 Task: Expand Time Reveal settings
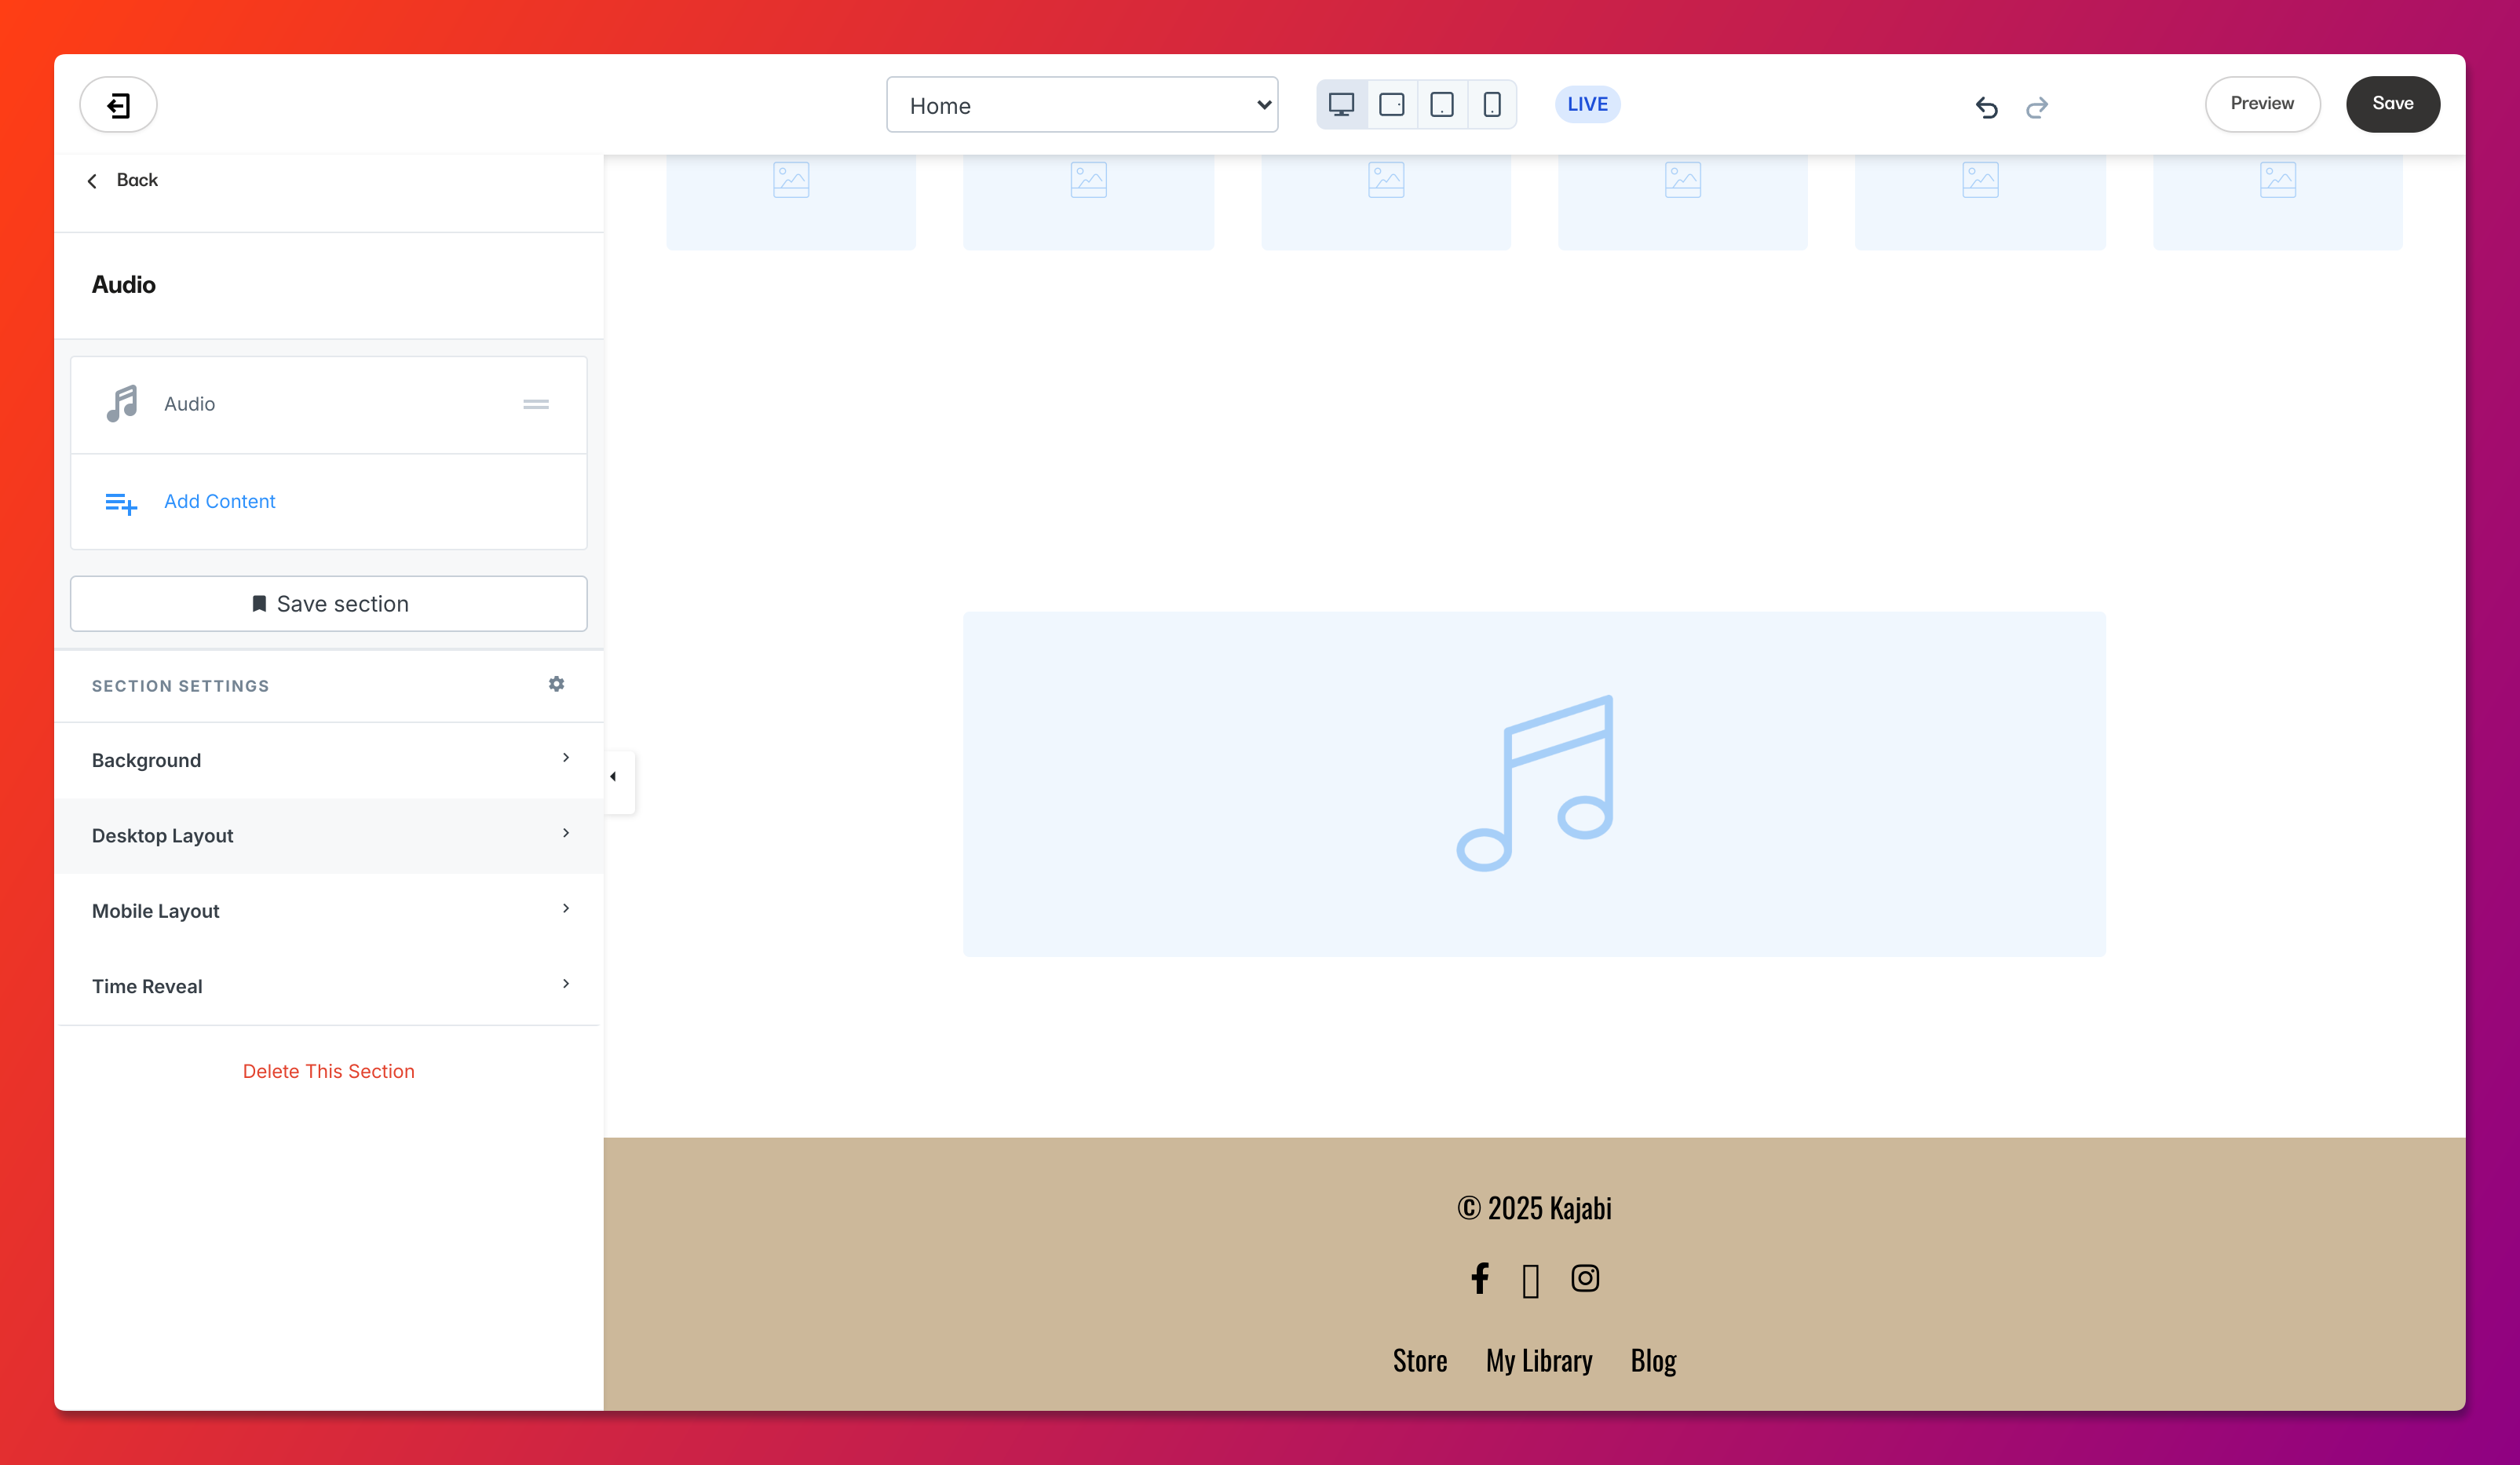pos(328,986)
